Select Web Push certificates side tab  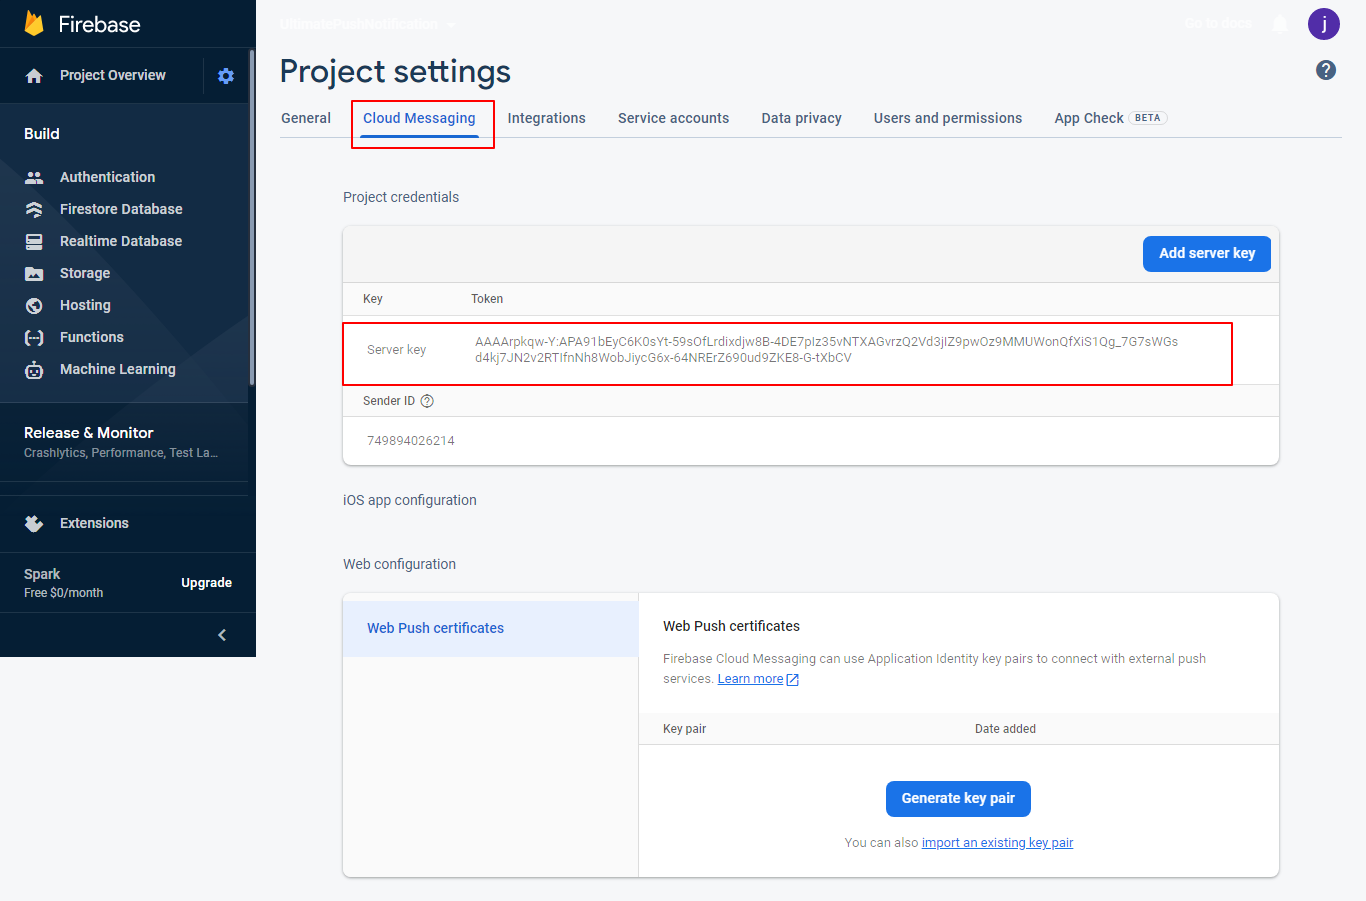pos(490,628)
